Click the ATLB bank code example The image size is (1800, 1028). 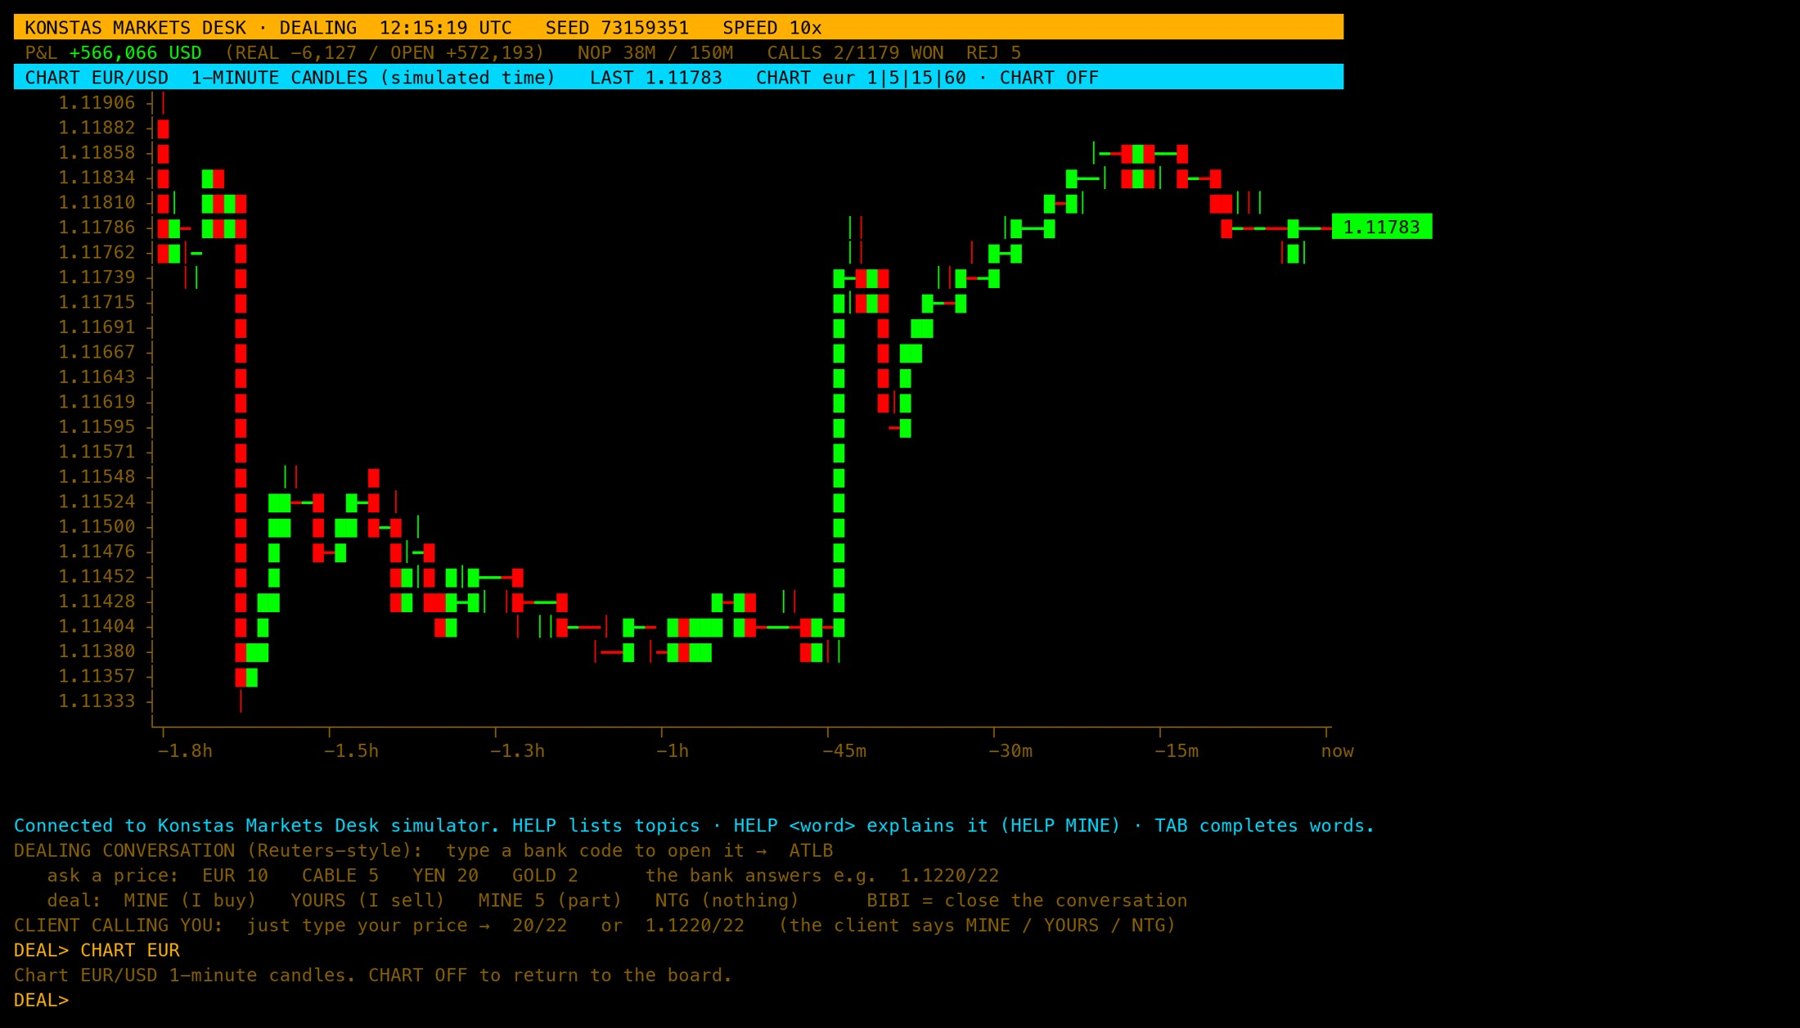point(811,851)
